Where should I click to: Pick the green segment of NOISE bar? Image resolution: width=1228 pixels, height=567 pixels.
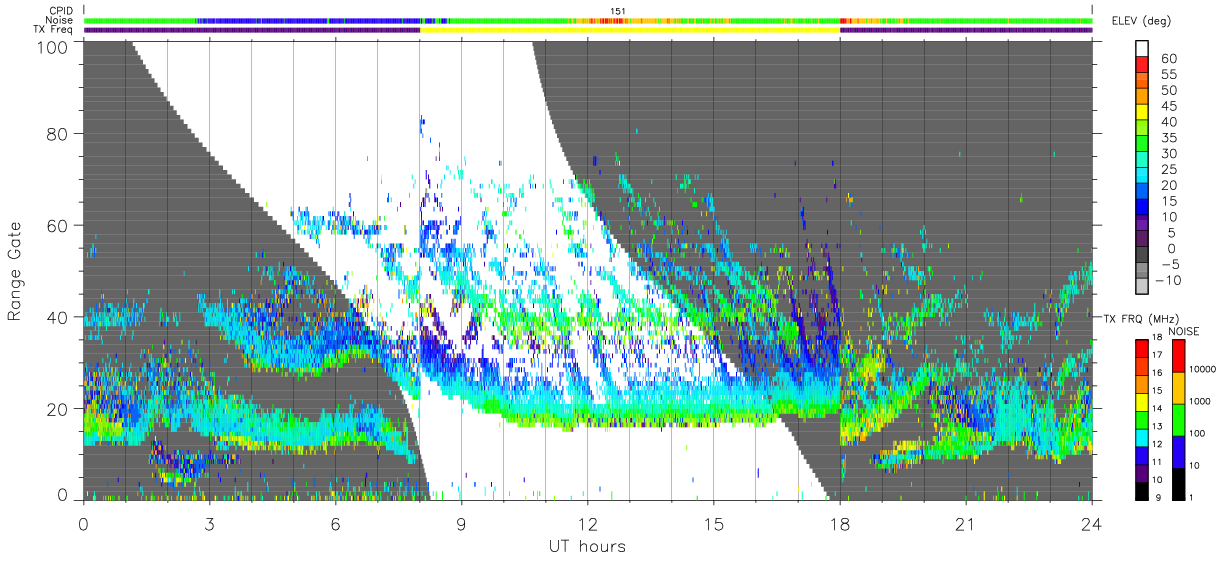1180,418
